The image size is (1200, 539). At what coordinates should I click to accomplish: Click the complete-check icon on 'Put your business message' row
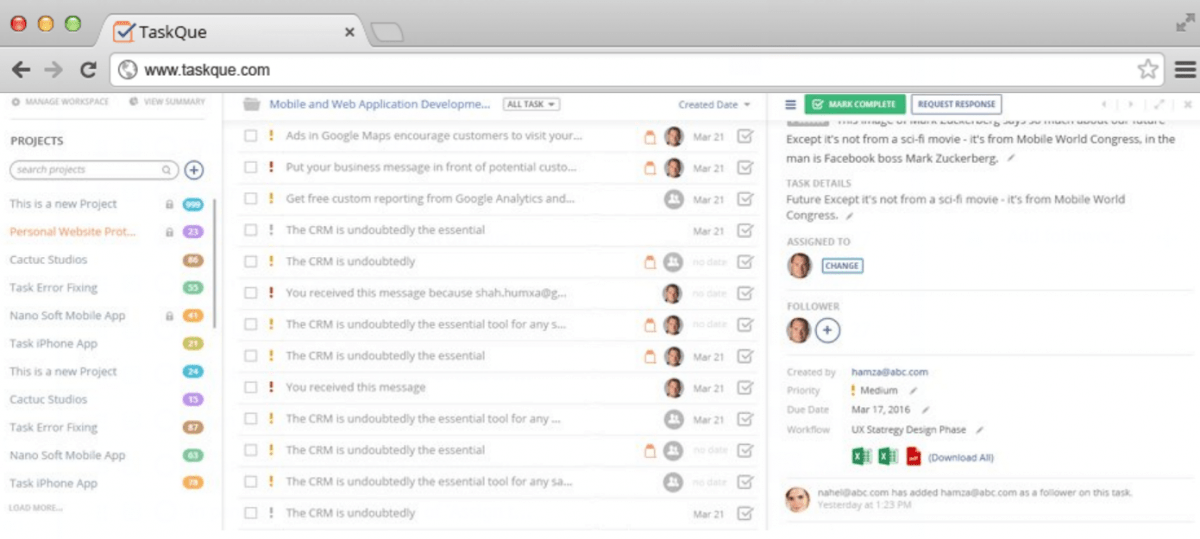pos(745,167)
